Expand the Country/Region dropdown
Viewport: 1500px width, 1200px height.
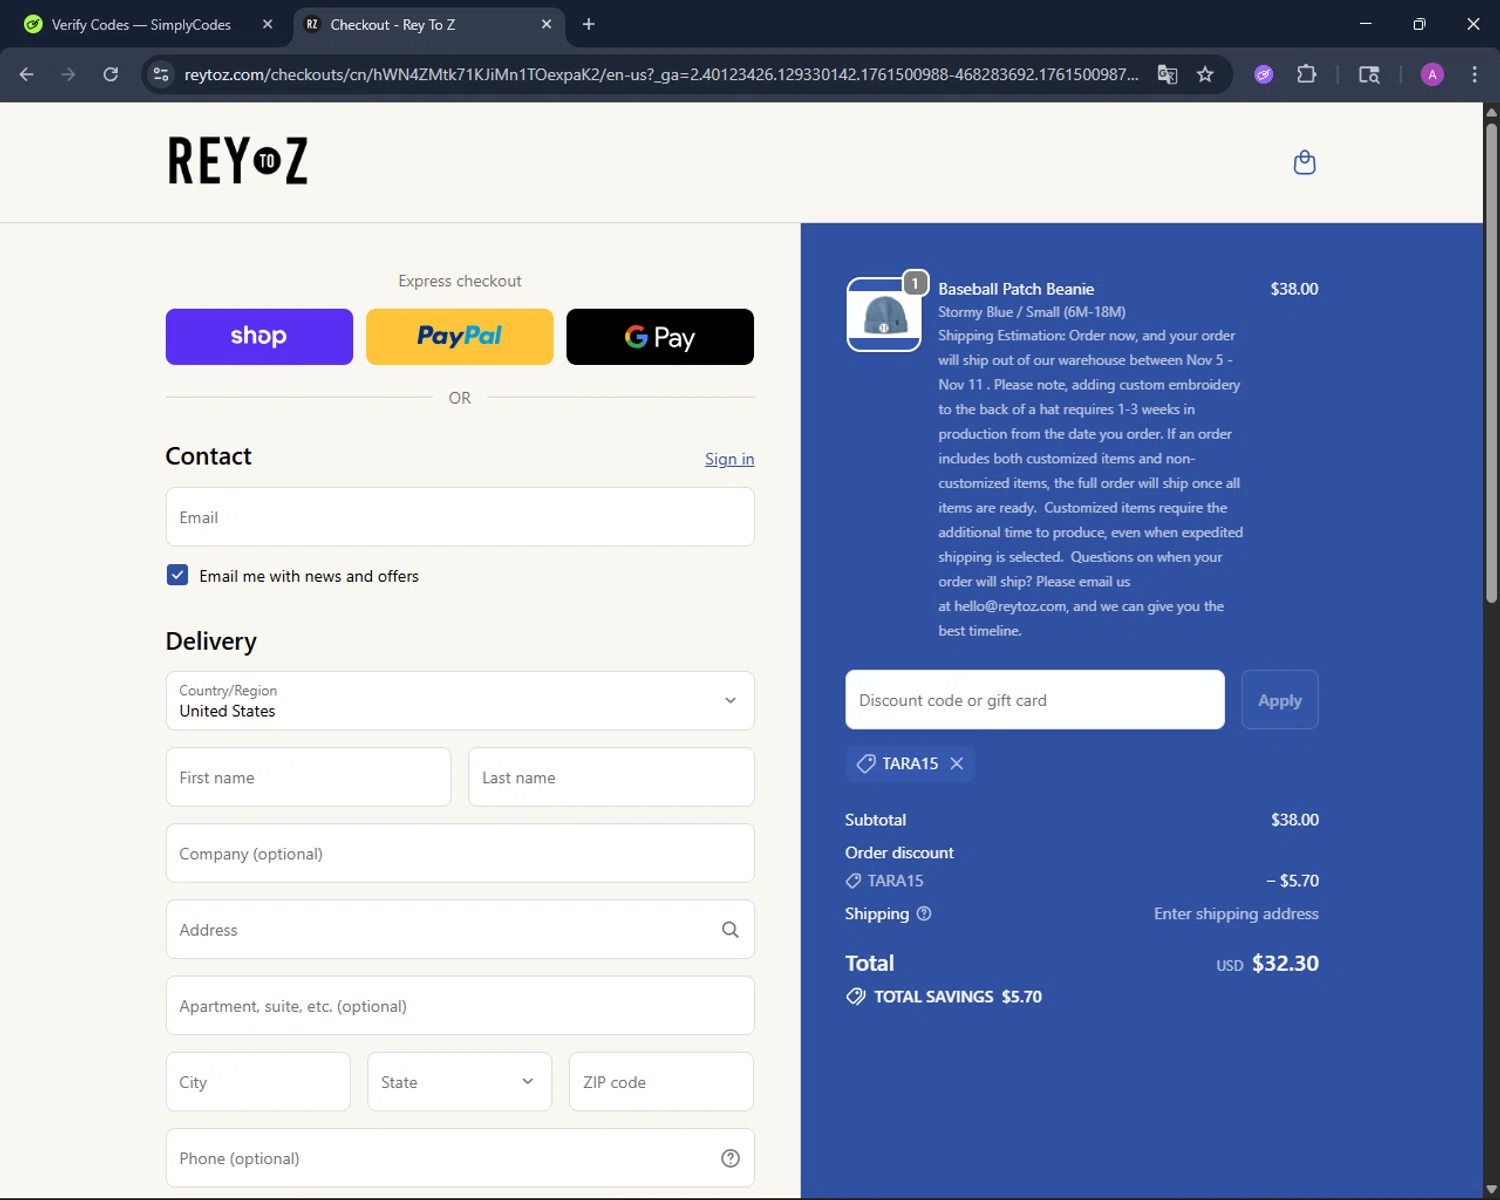pos(460,700)
